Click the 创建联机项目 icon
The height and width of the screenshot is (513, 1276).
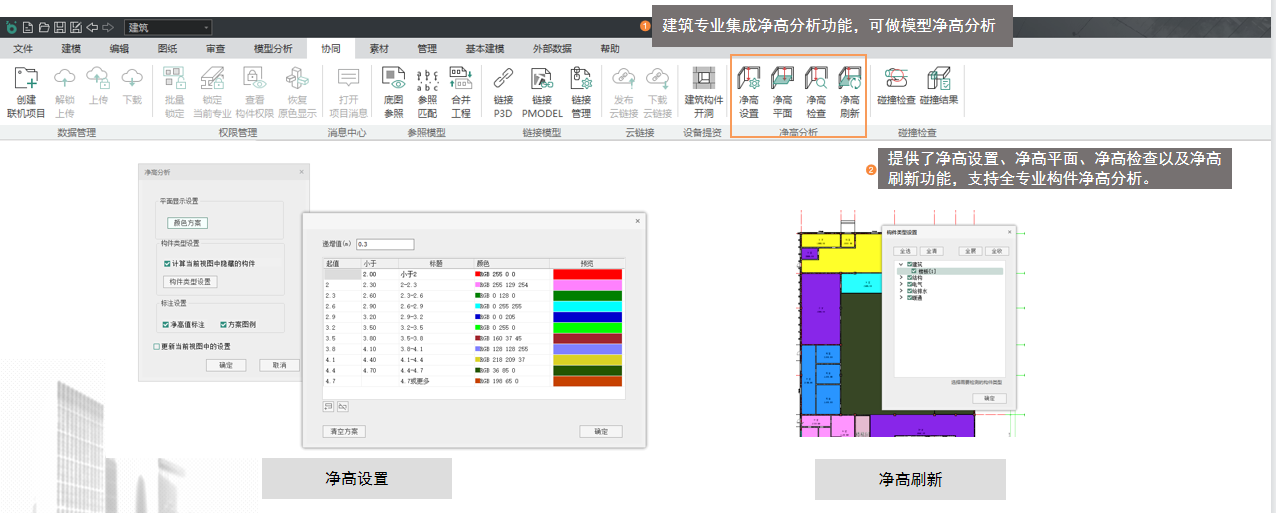26,90
